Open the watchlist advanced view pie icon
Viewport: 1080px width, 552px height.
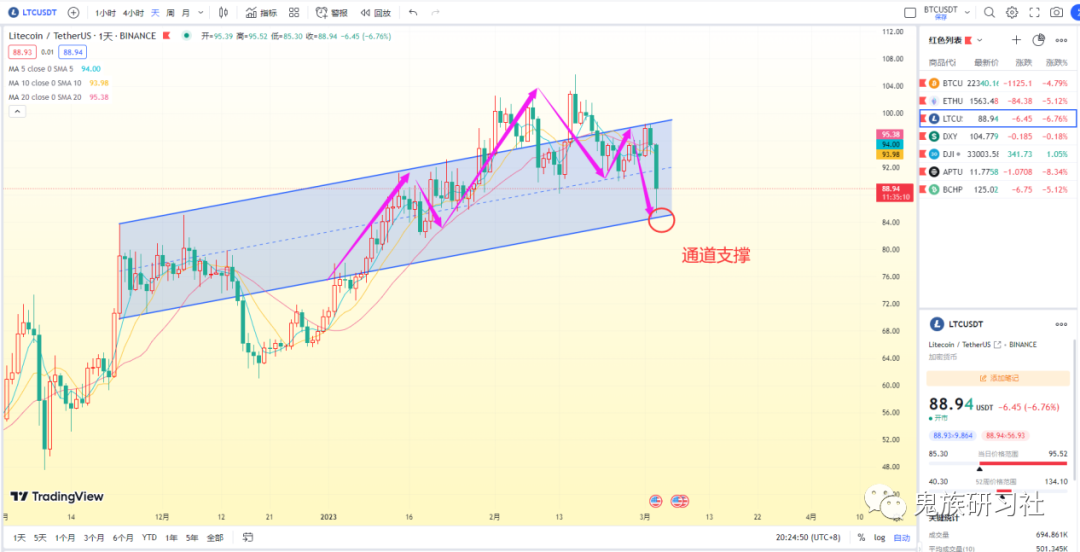click(1039, 40)
